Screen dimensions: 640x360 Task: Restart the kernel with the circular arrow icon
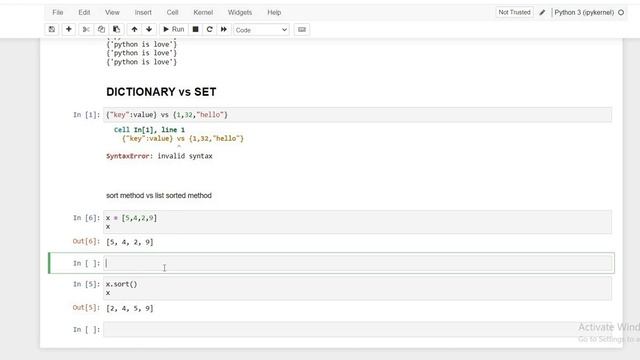[x=209, y=29]
